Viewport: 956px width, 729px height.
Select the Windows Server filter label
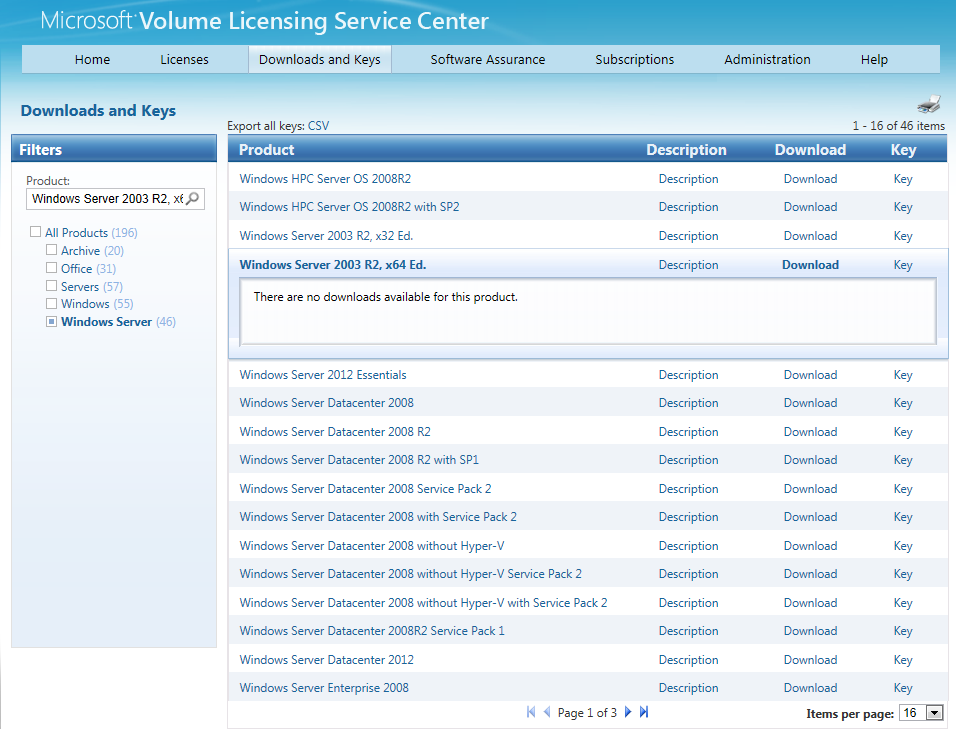(x=106, y=322)
